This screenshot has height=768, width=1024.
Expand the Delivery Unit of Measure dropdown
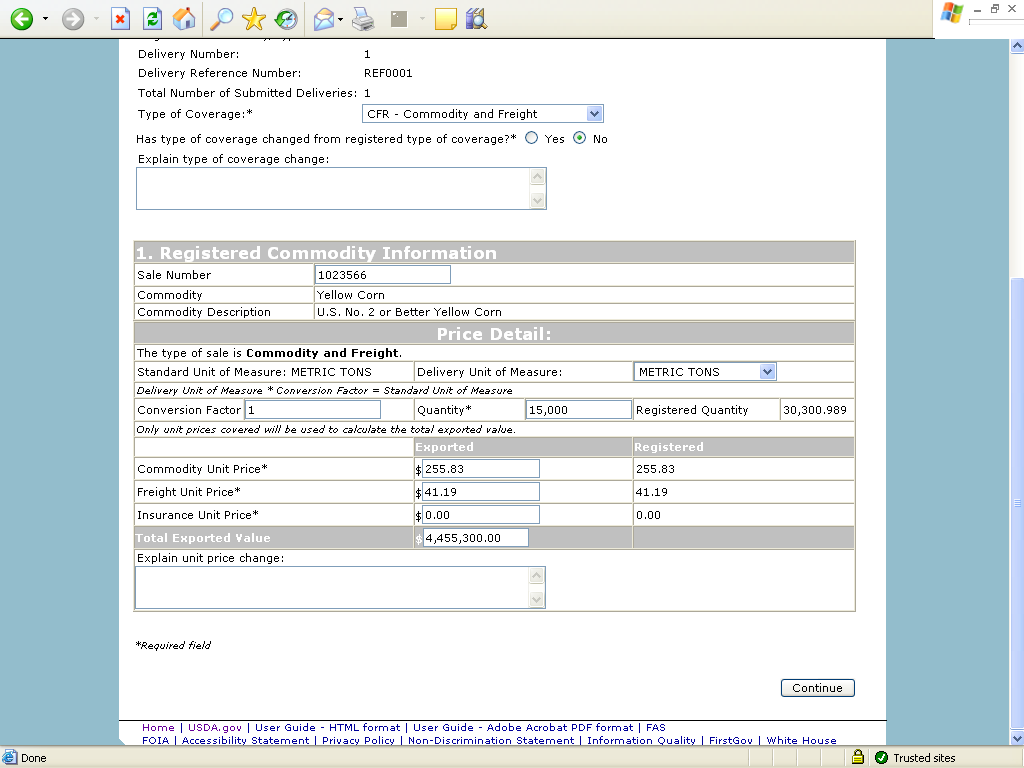tap(767, 372)
